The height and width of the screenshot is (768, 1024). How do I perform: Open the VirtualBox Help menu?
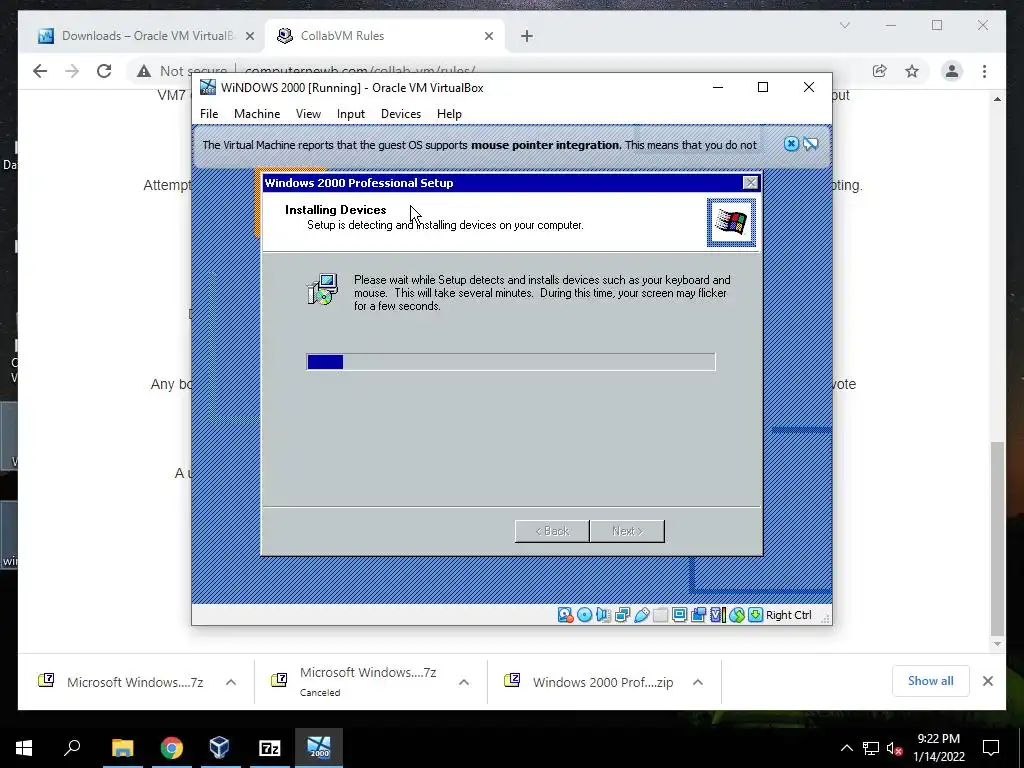(449, 114)
